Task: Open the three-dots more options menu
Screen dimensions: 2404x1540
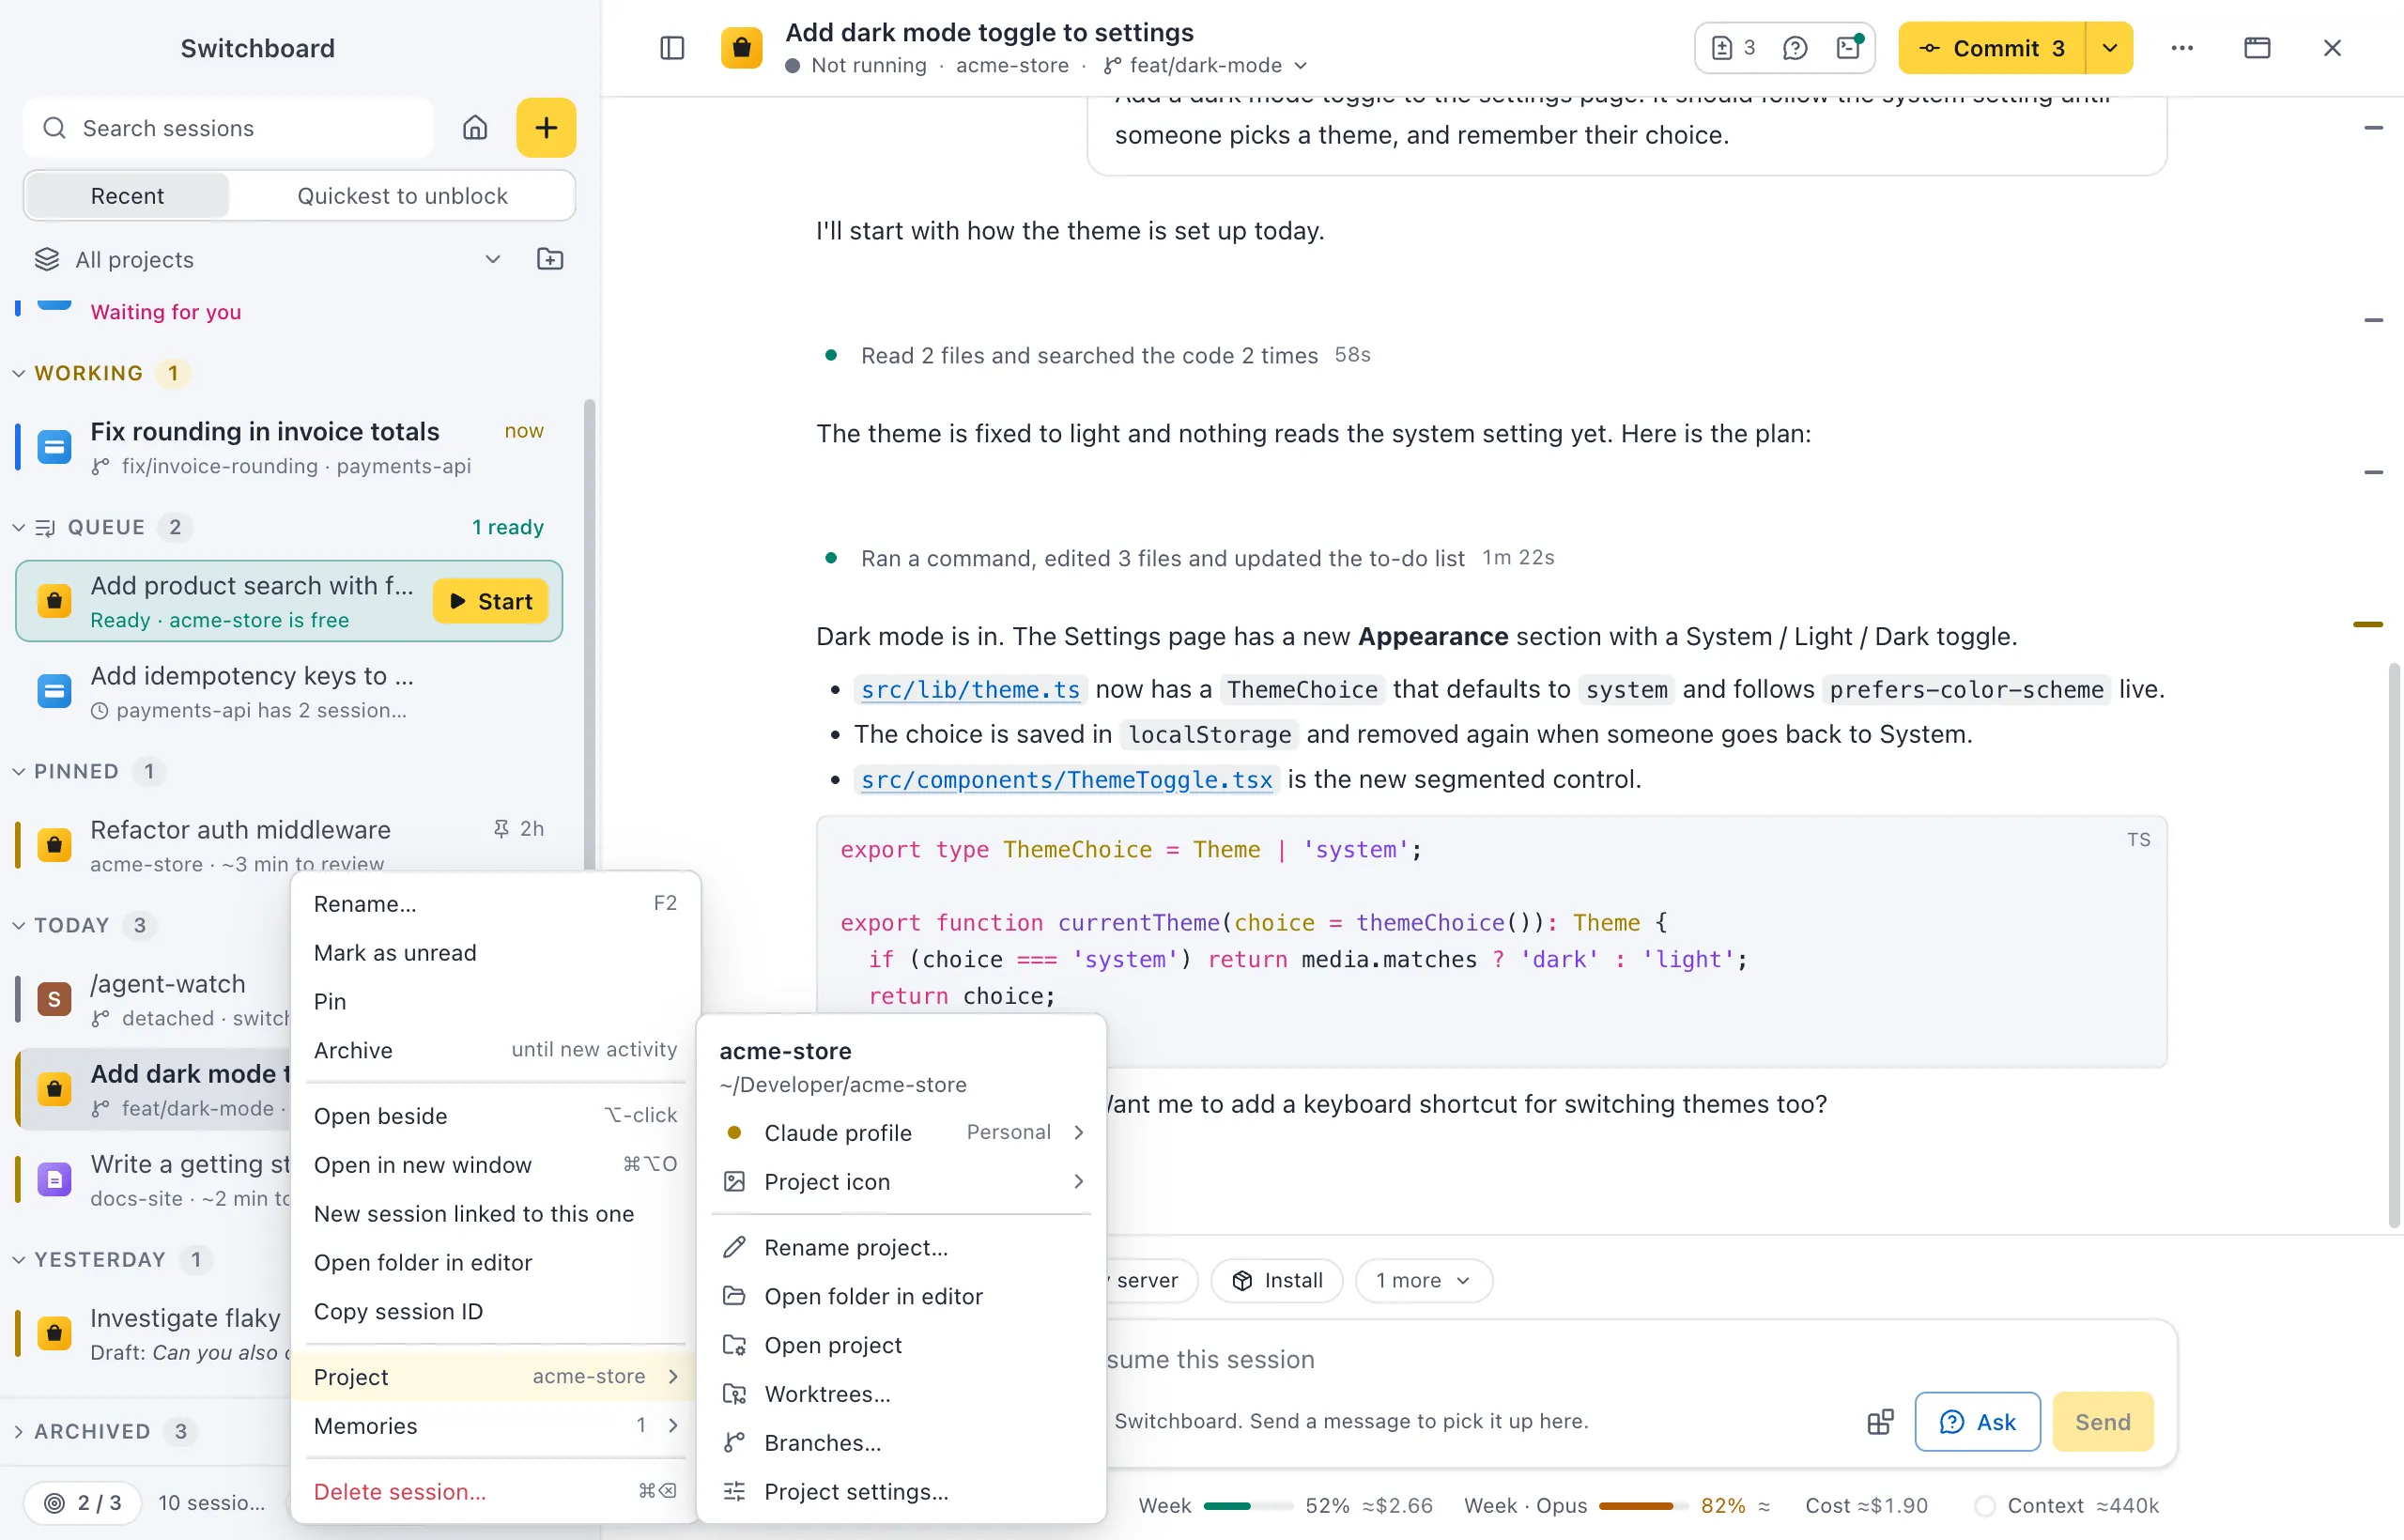Action: point(2182,48)
